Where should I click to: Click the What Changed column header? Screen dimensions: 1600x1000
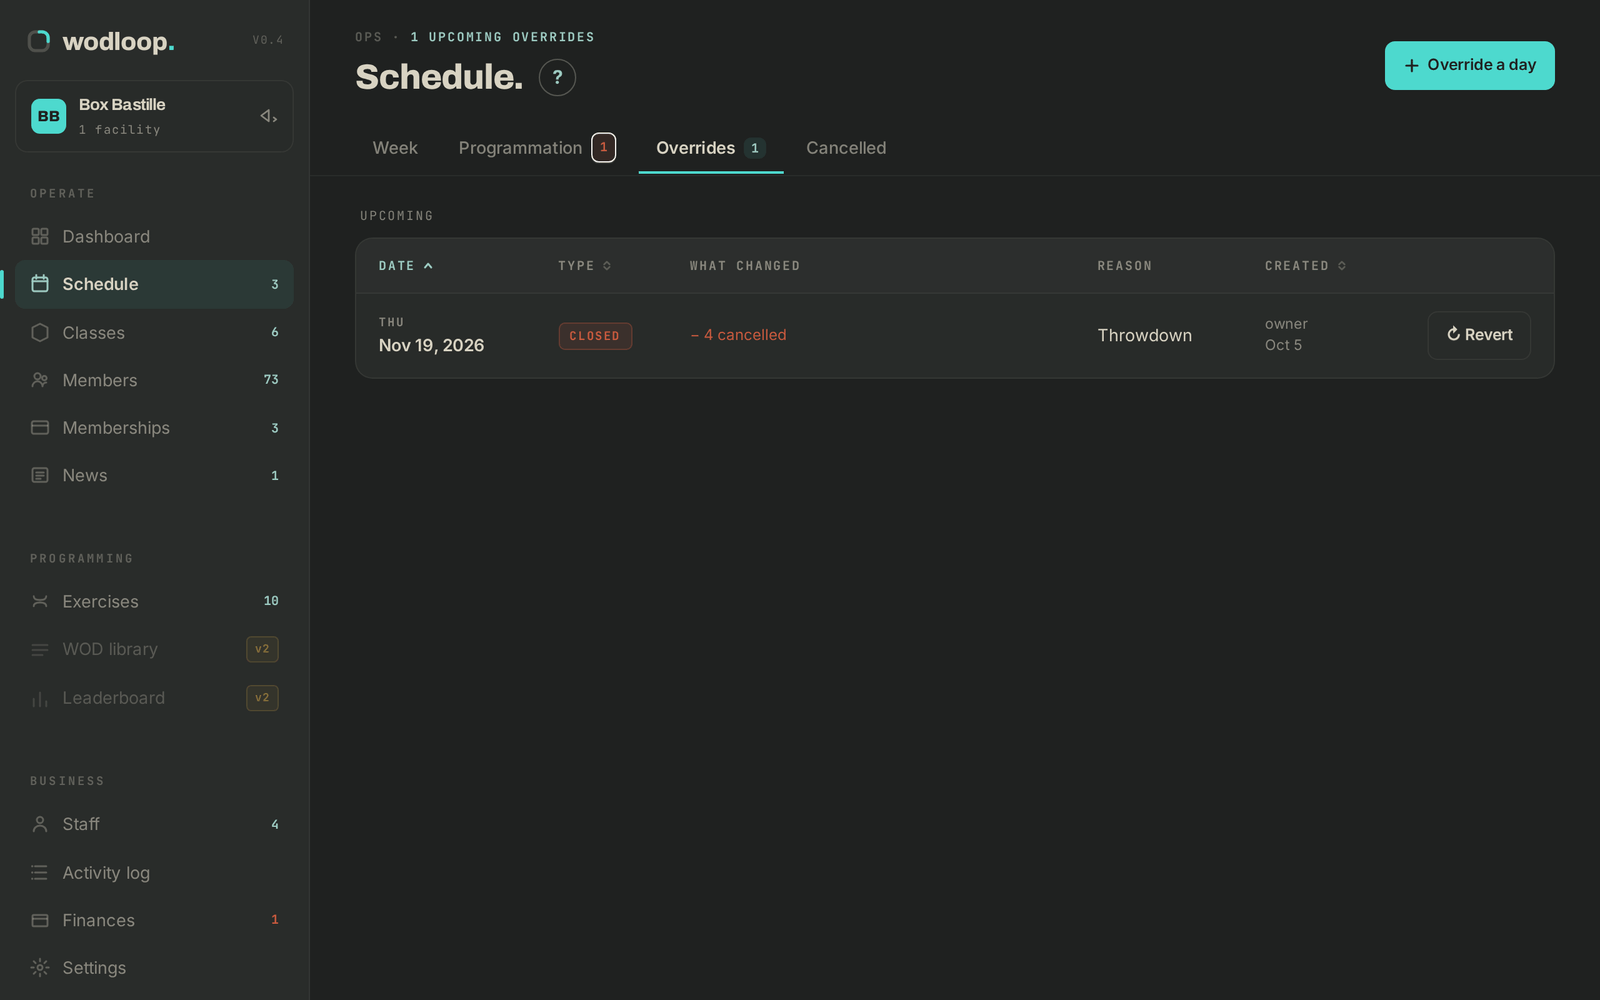pos(745,266)
